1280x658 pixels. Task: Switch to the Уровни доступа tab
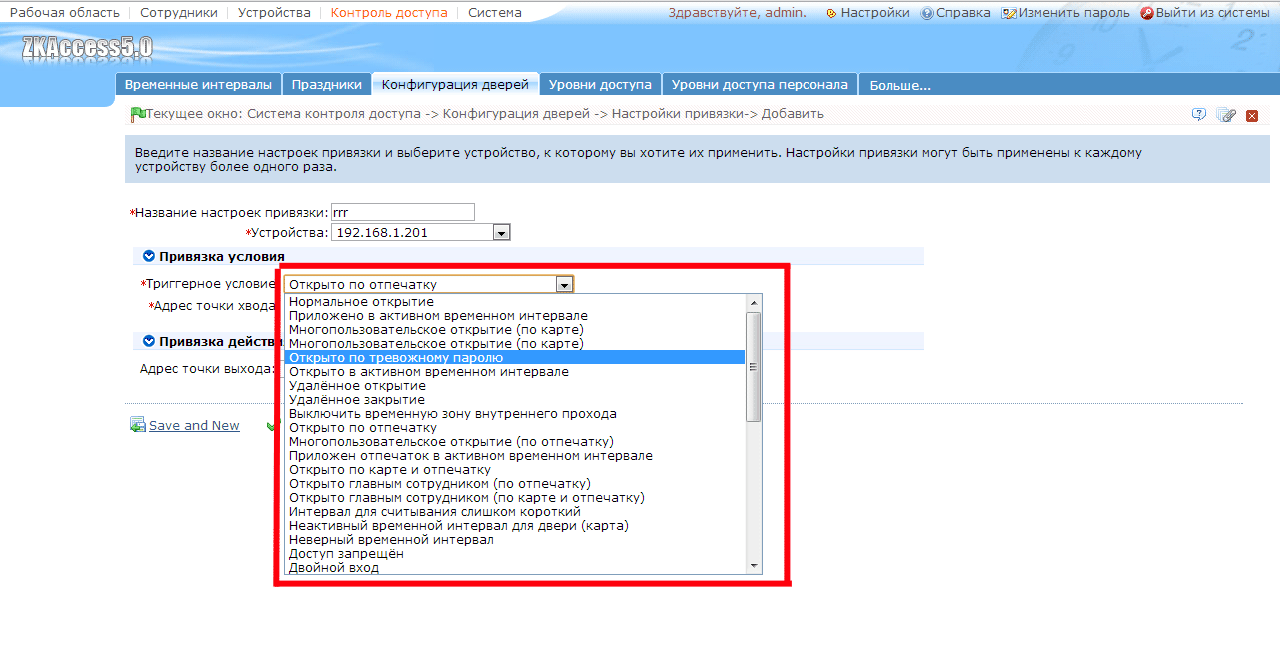[600, 85]
